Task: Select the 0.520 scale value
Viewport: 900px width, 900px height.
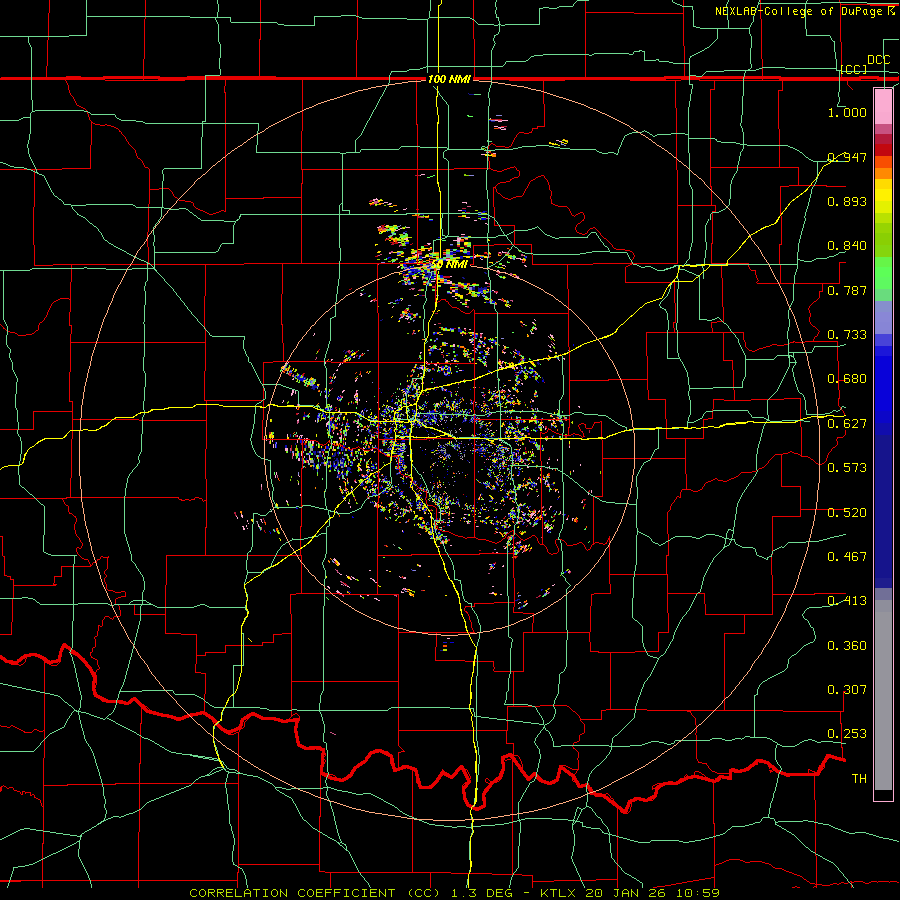Action: tap(847, 513)
